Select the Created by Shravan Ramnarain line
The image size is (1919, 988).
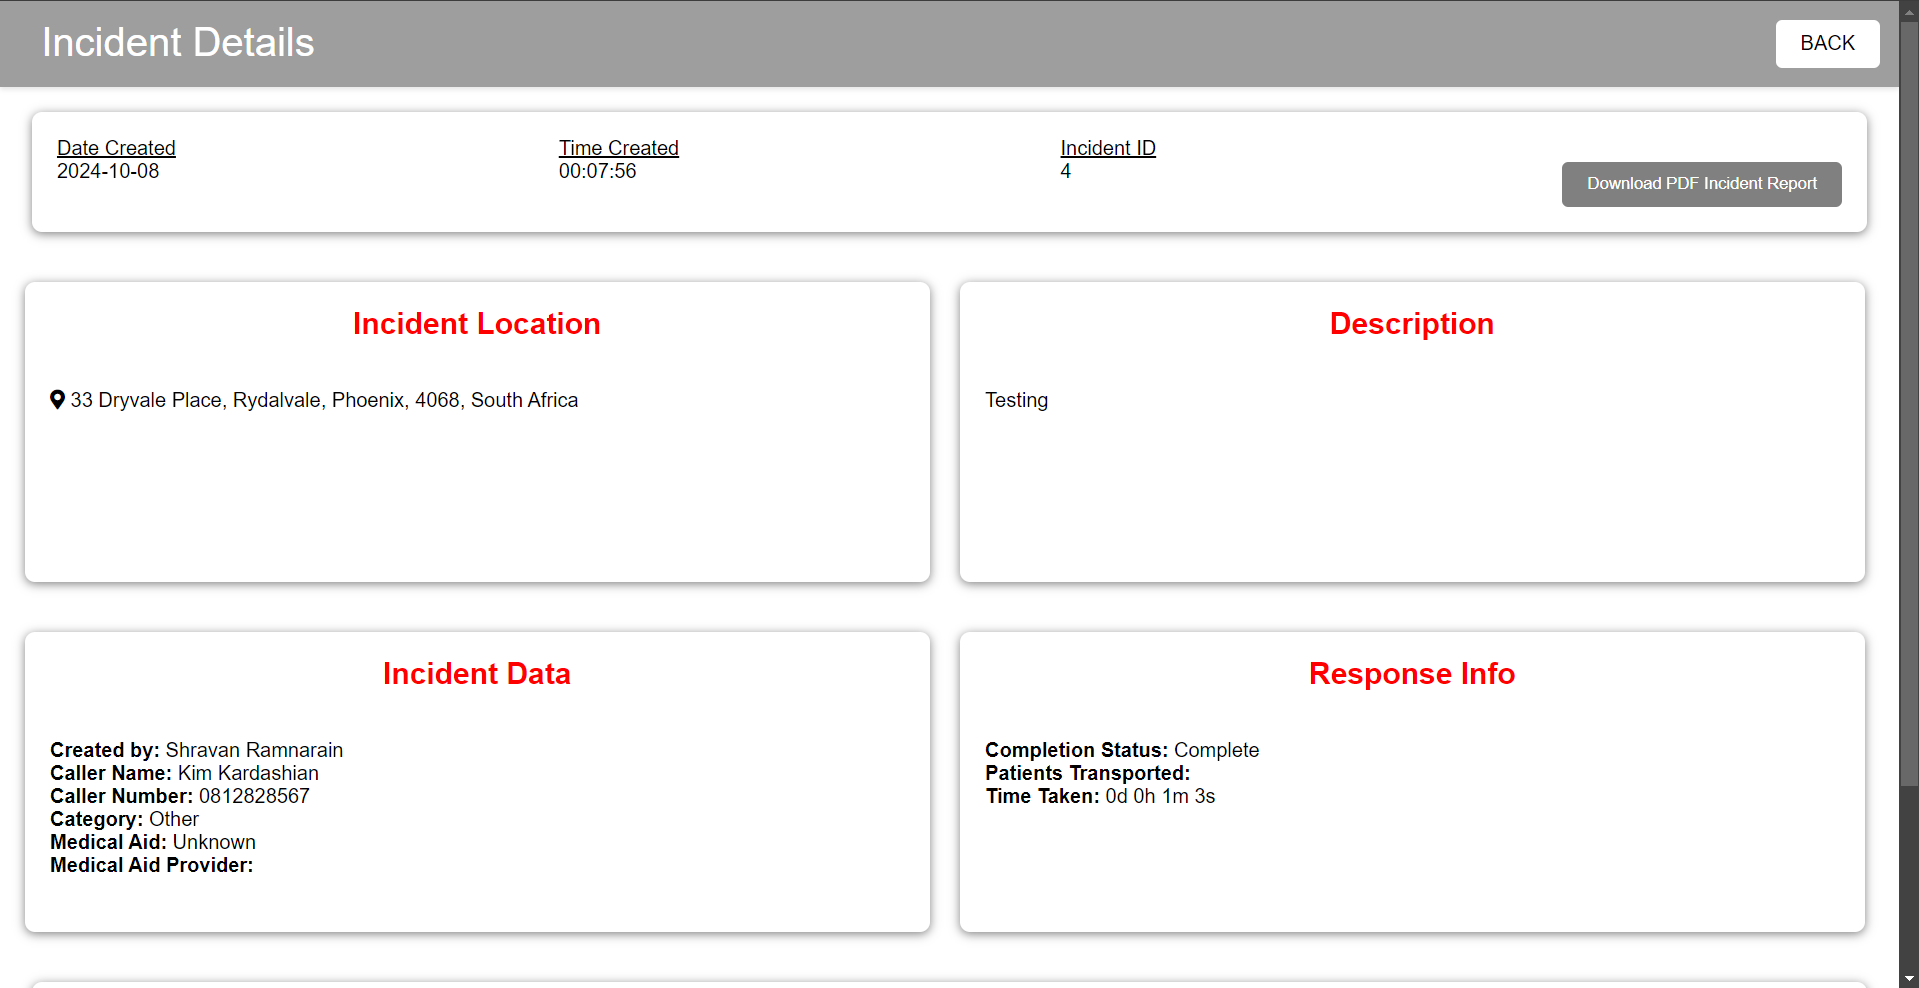tap(196, 750)
